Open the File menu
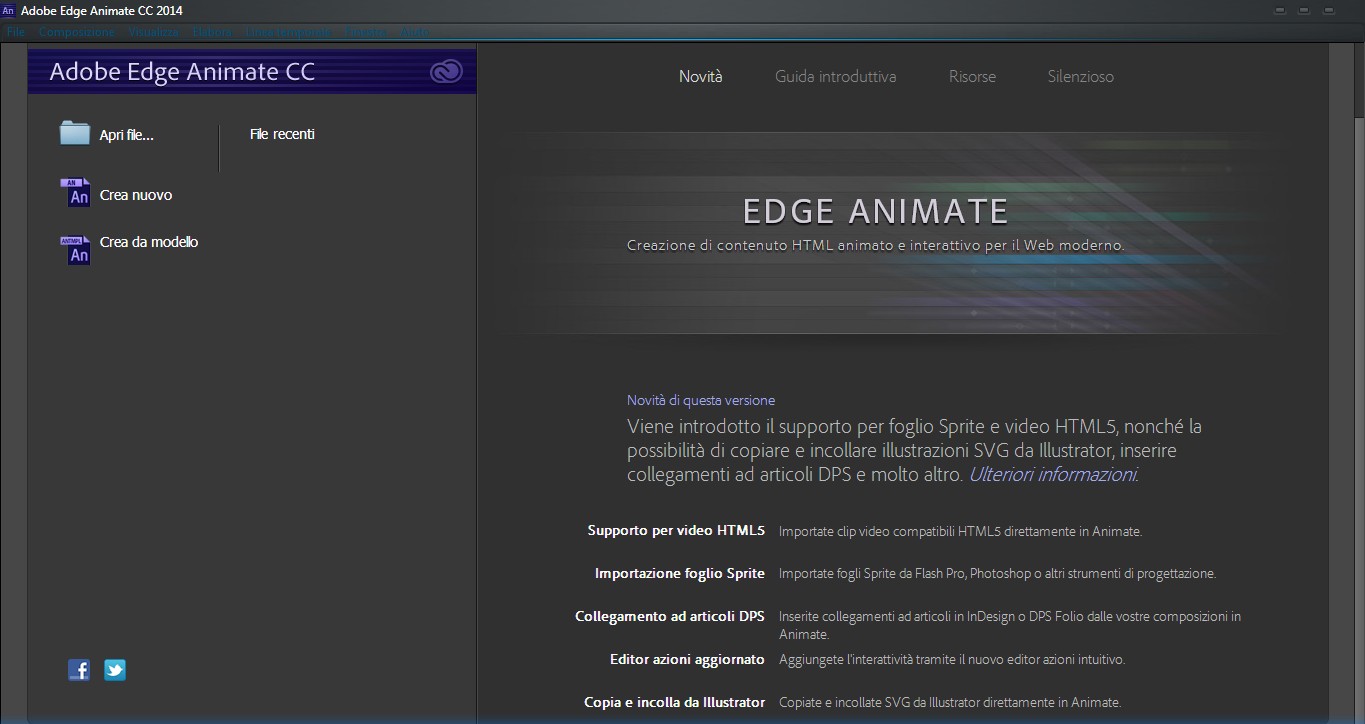 point(15,32)
